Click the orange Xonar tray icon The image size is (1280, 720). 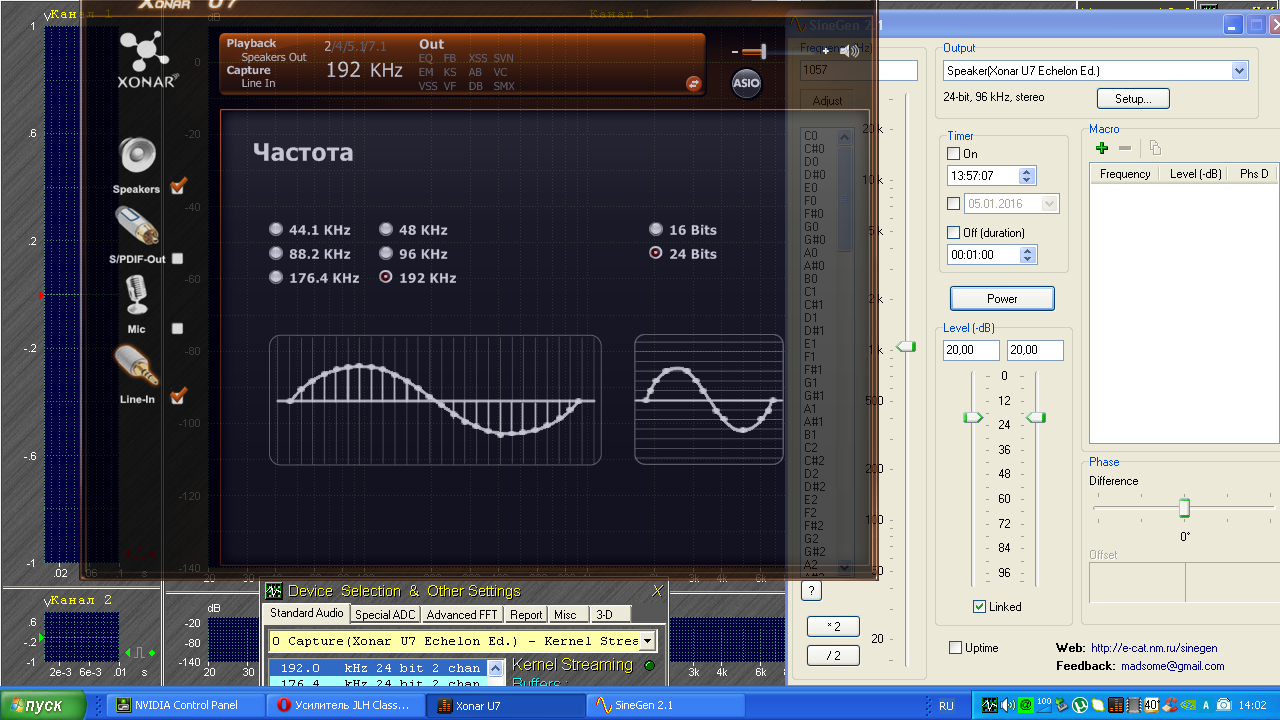tap(1116, 705)
